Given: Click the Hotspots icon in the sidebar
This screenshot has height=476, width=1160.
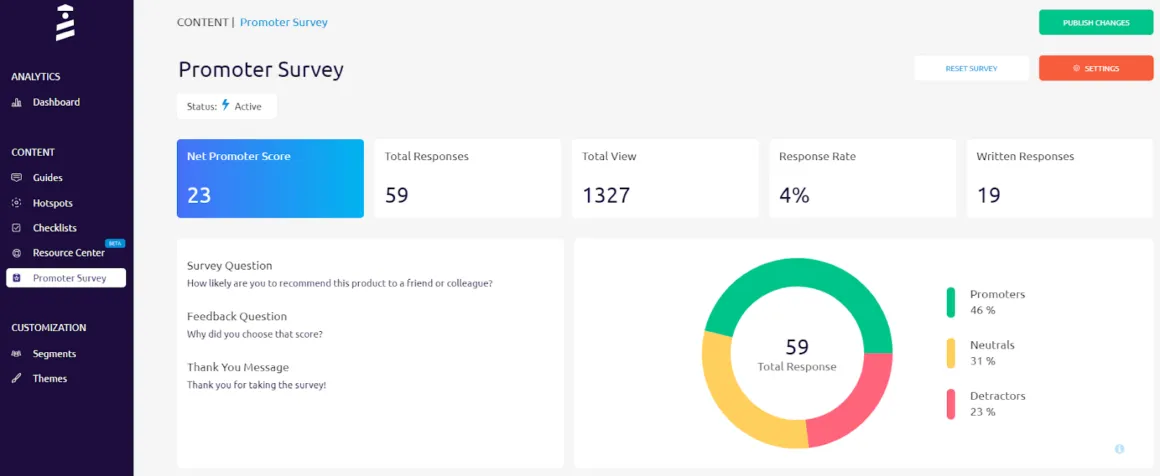Looking at the screenshot, I should coord(16,203).
